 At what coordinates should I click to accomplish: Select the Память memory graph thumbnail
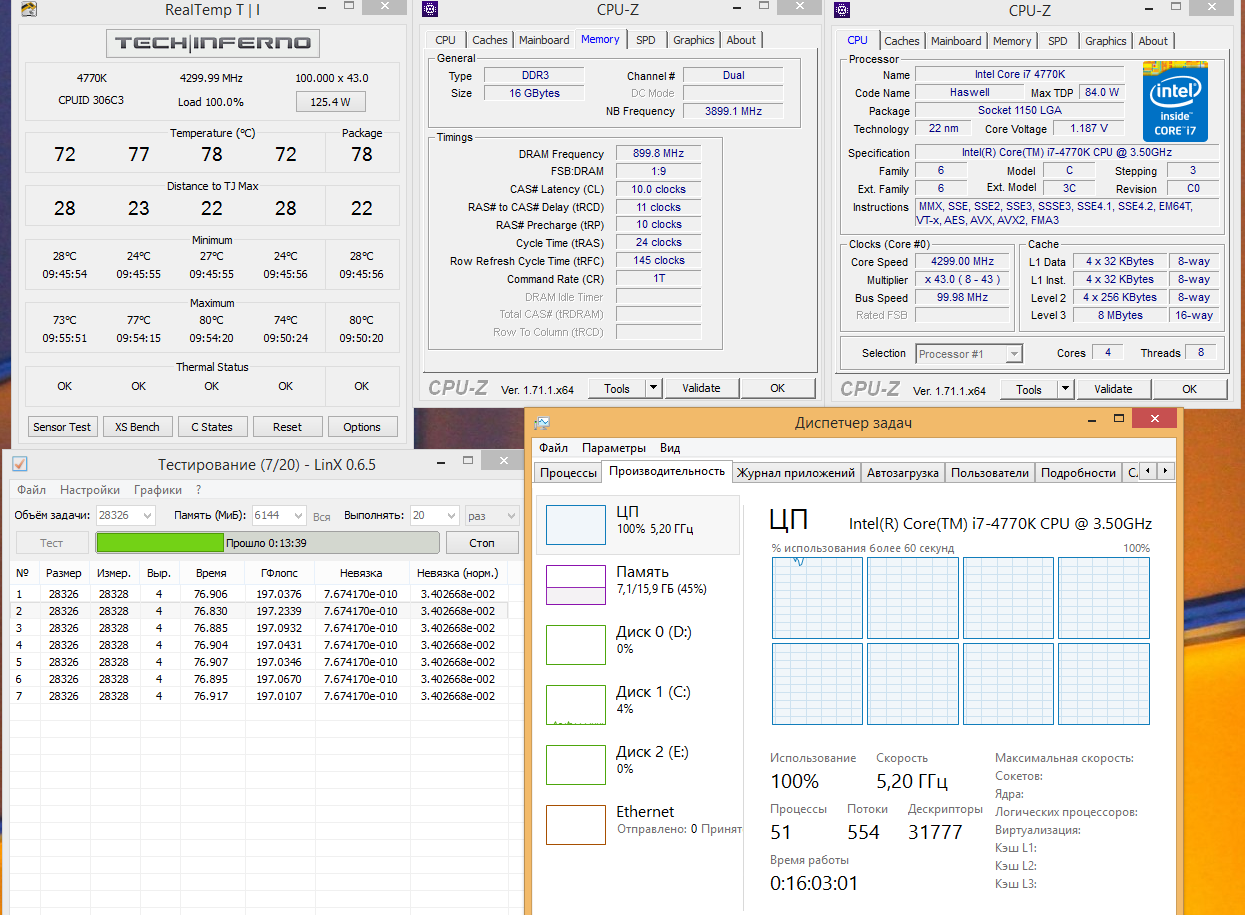pyautogui.click(x=576, y=584)
